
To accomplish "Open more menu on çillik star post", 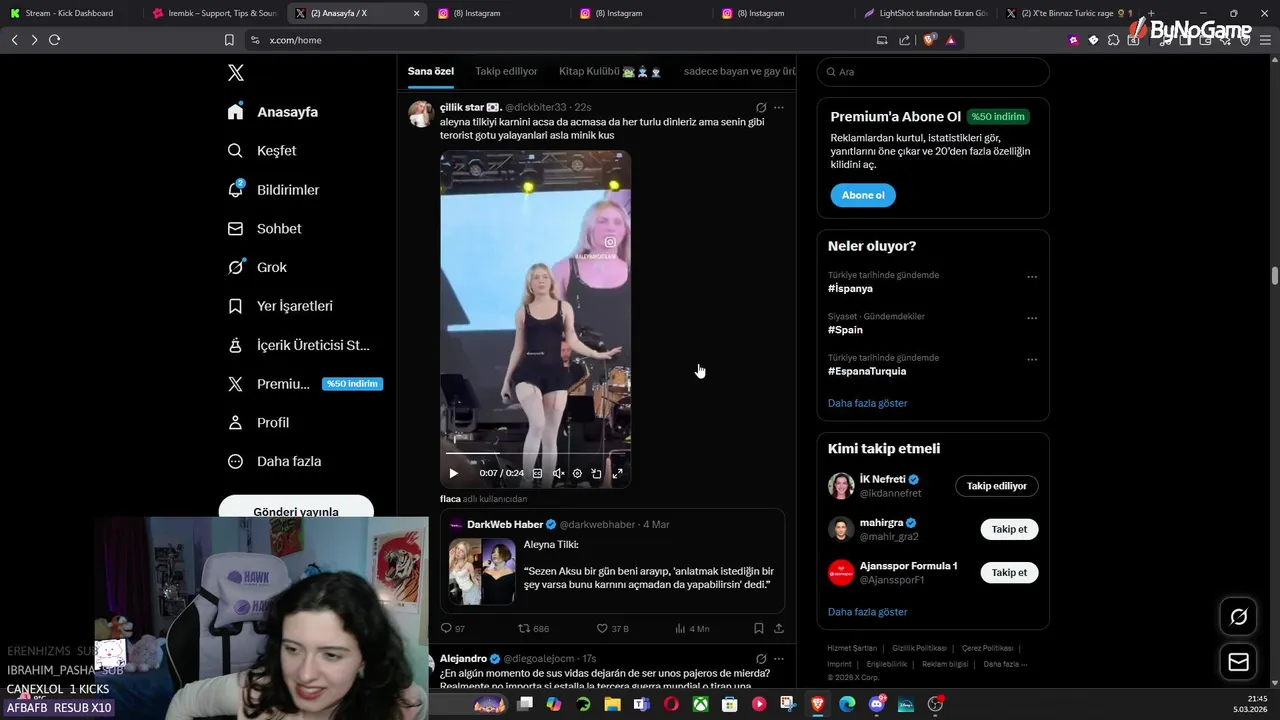I will tap(779, 108).
